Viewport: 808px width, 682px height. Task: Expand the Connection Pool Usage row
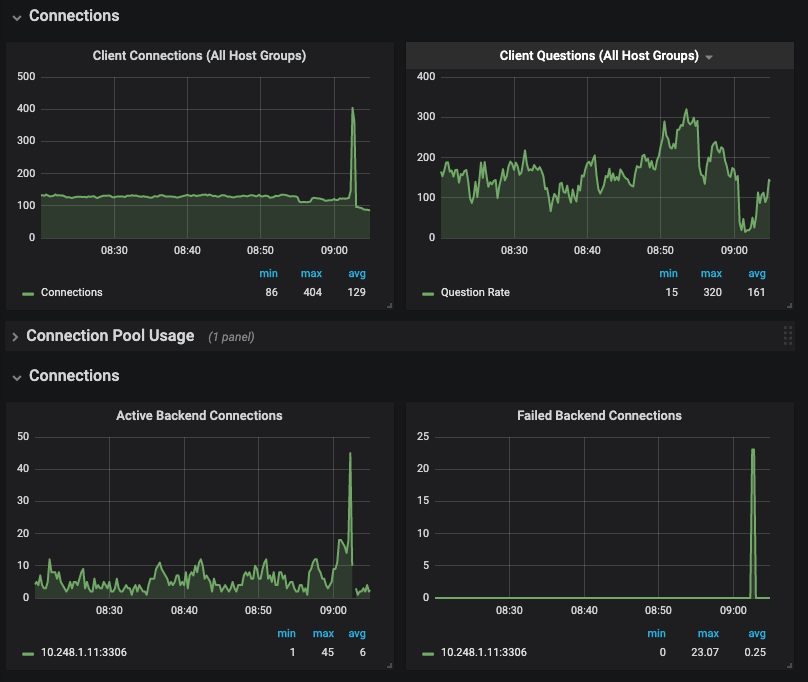pos(110,336)
